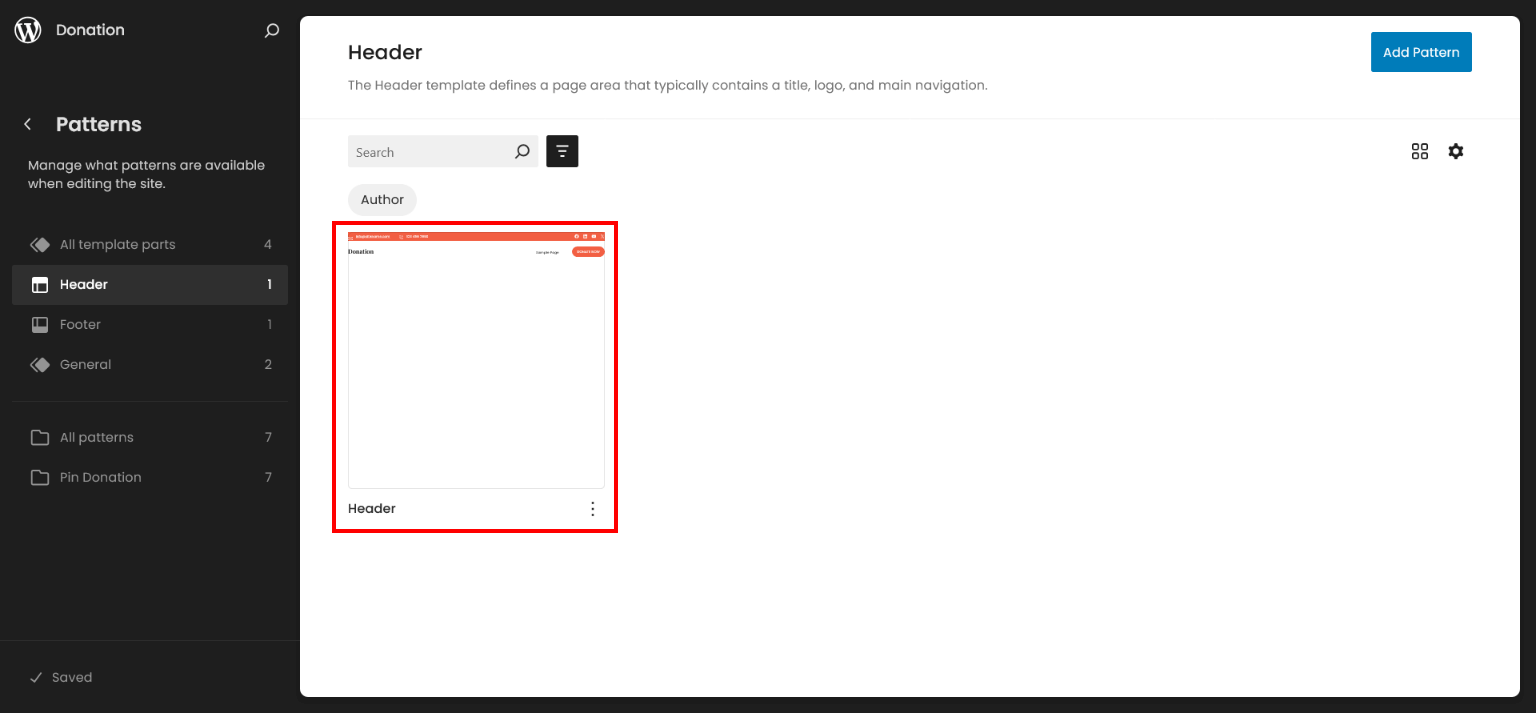The width and height of the screenshot is (1536, 713).
Task: Open the grid layout view icon
Action: pos(1419,151)
